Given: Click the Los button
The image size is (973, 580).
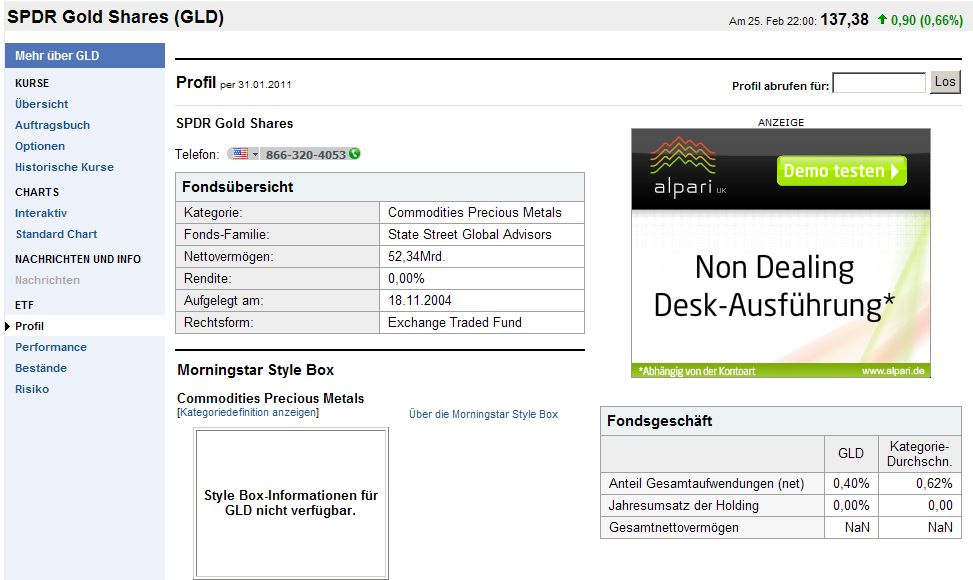Looking at the screenshot, I should [x=945, y=82].
